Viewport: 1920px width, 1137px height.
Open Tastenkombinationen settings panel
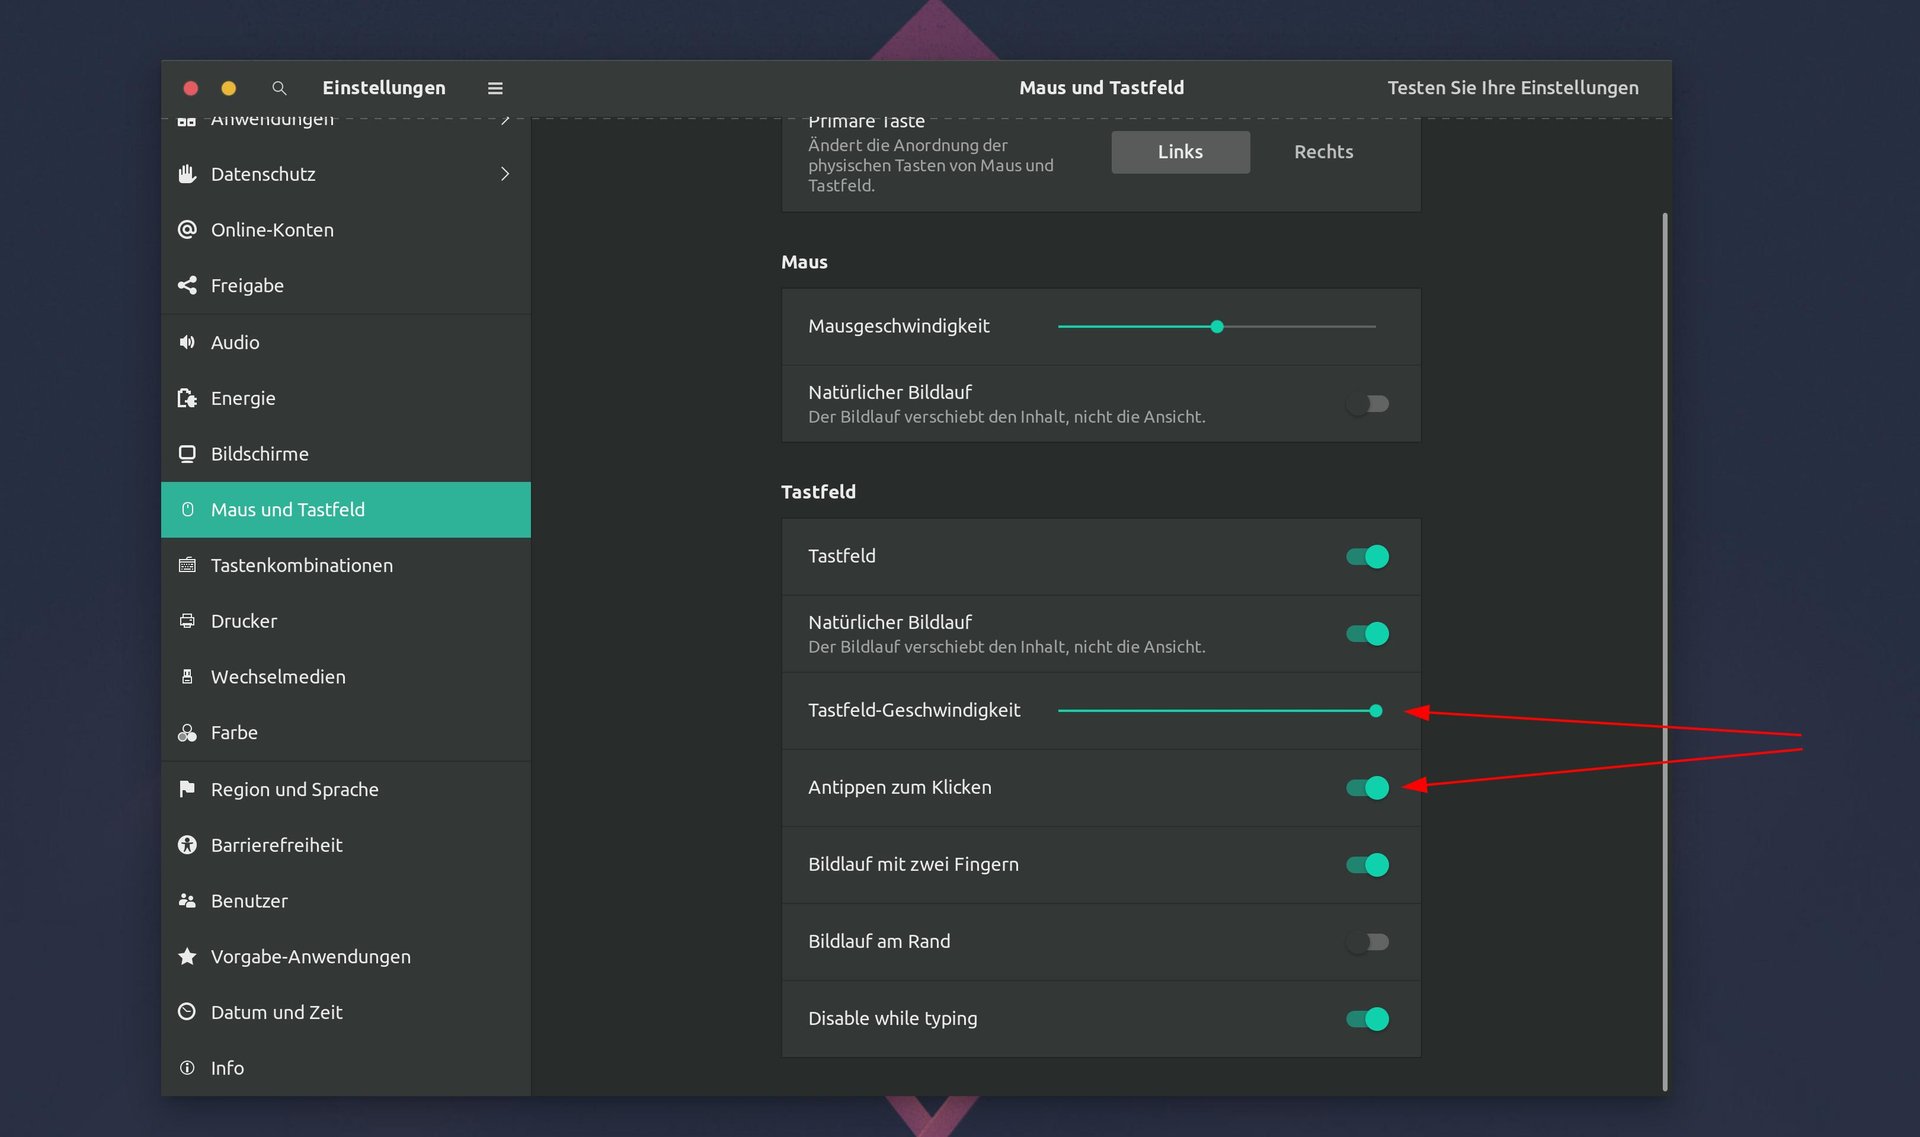[x=301, y=566]
